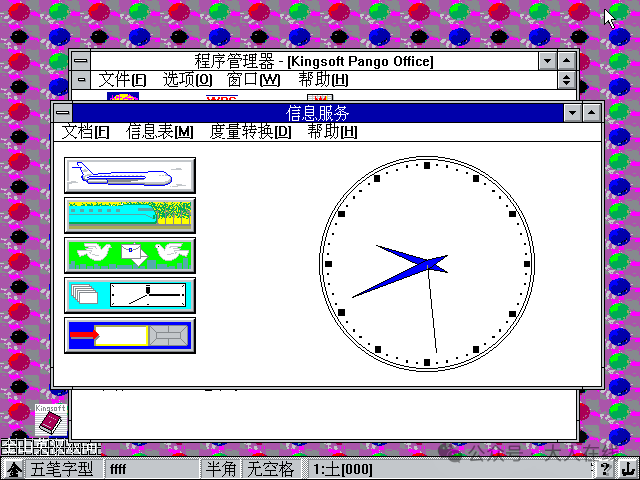Click the 信息服务 title bar

(317, 113)
